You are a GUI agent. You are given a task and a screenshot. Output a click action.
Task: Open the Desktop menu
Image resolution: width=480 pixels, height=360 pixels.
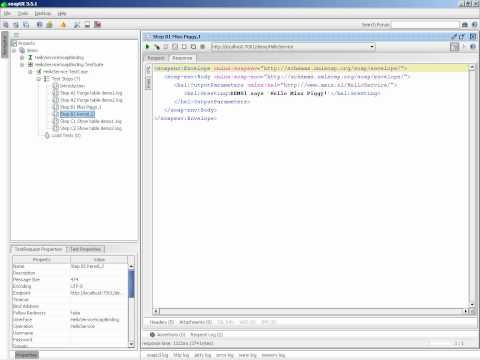43,13
